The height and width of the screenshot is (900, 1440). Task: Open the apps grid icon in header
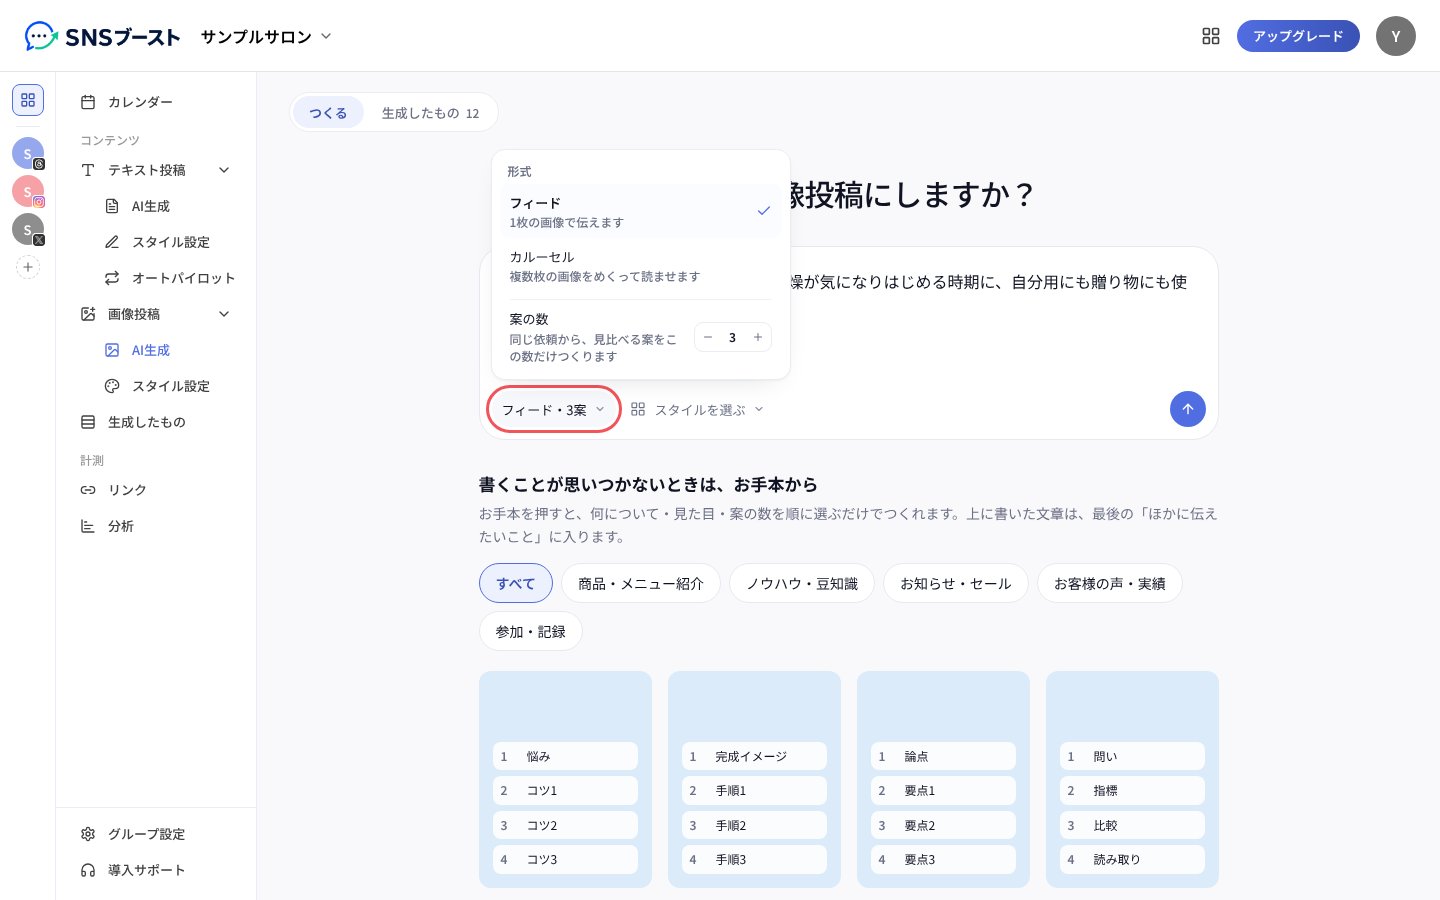(1211, 36)
